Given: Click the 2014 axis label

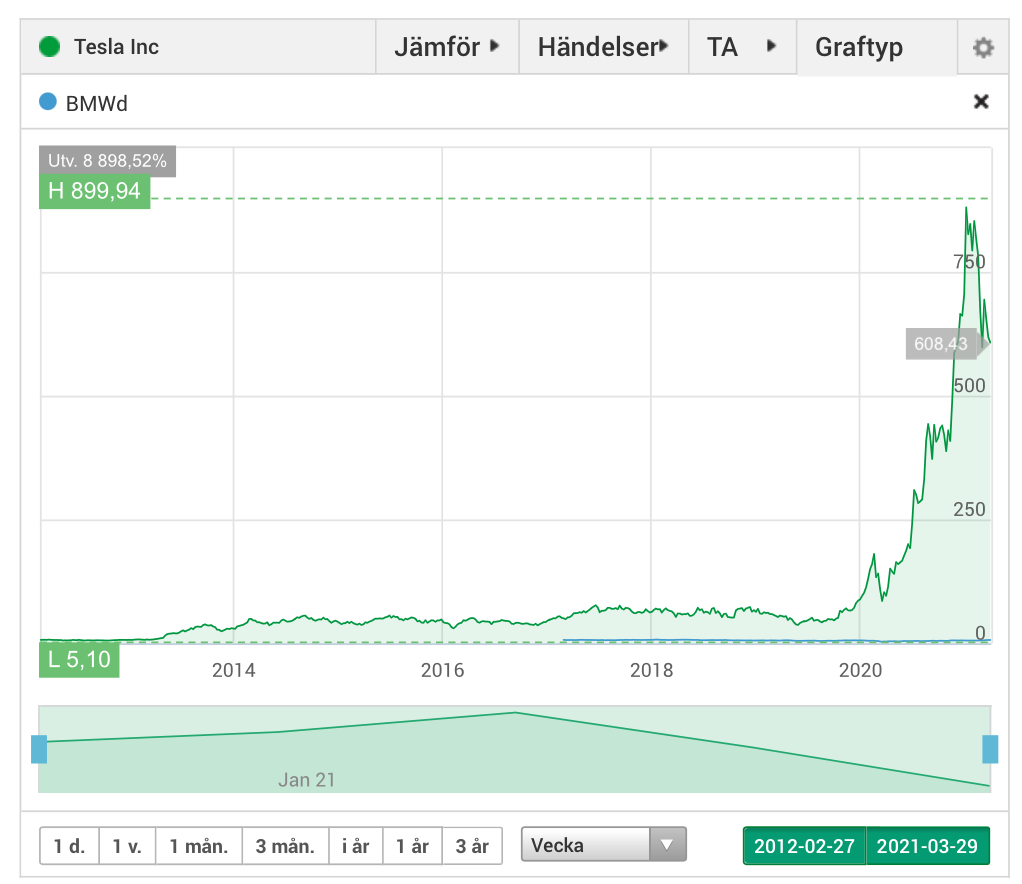Looking at the screenshot, I should pos(233,670).
